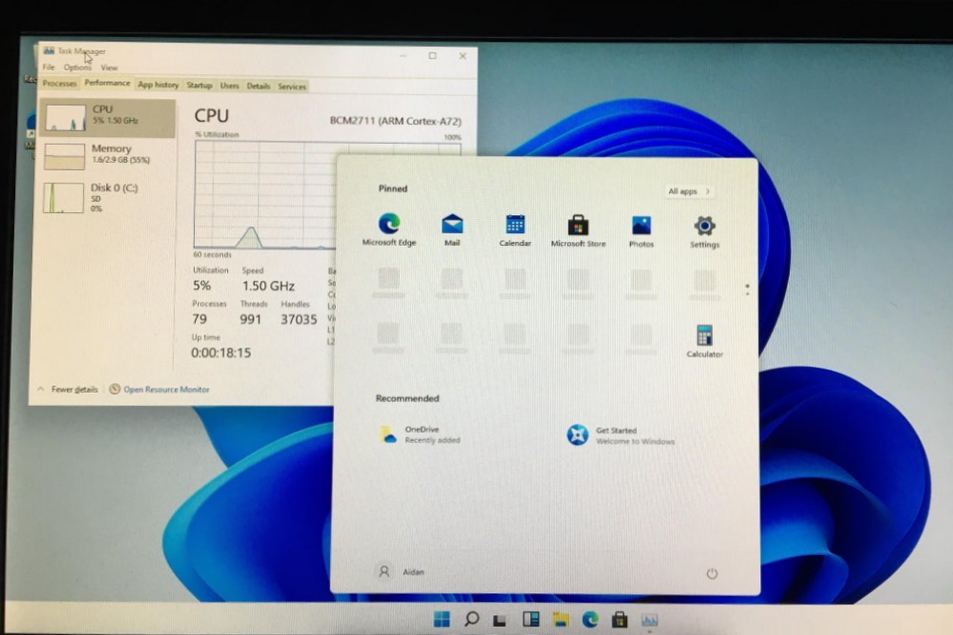Screen dimensions: 953x635
Task: Open the Mail pinned app
Action: [452, 230]
